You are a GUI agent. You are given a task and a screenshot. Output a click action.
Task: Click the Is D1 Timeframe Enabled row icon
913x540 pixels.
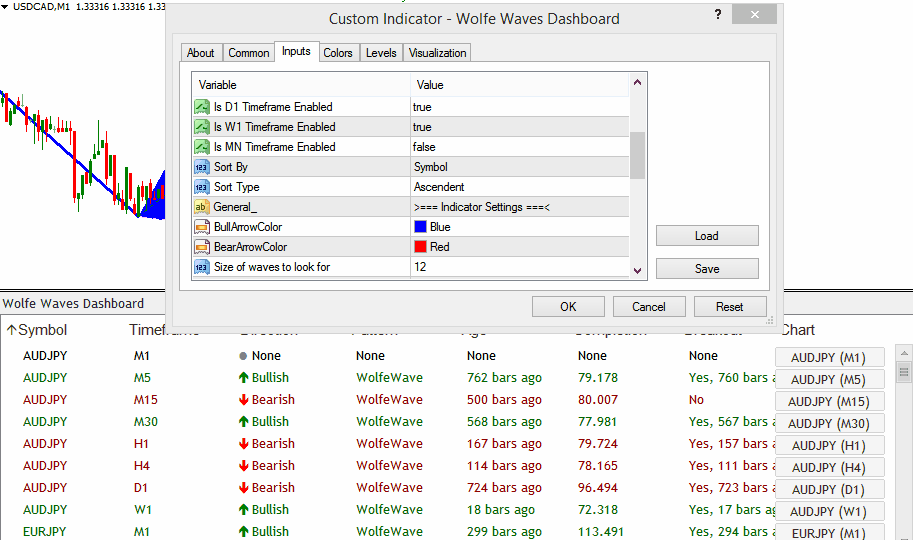click(x=201, y=107)
